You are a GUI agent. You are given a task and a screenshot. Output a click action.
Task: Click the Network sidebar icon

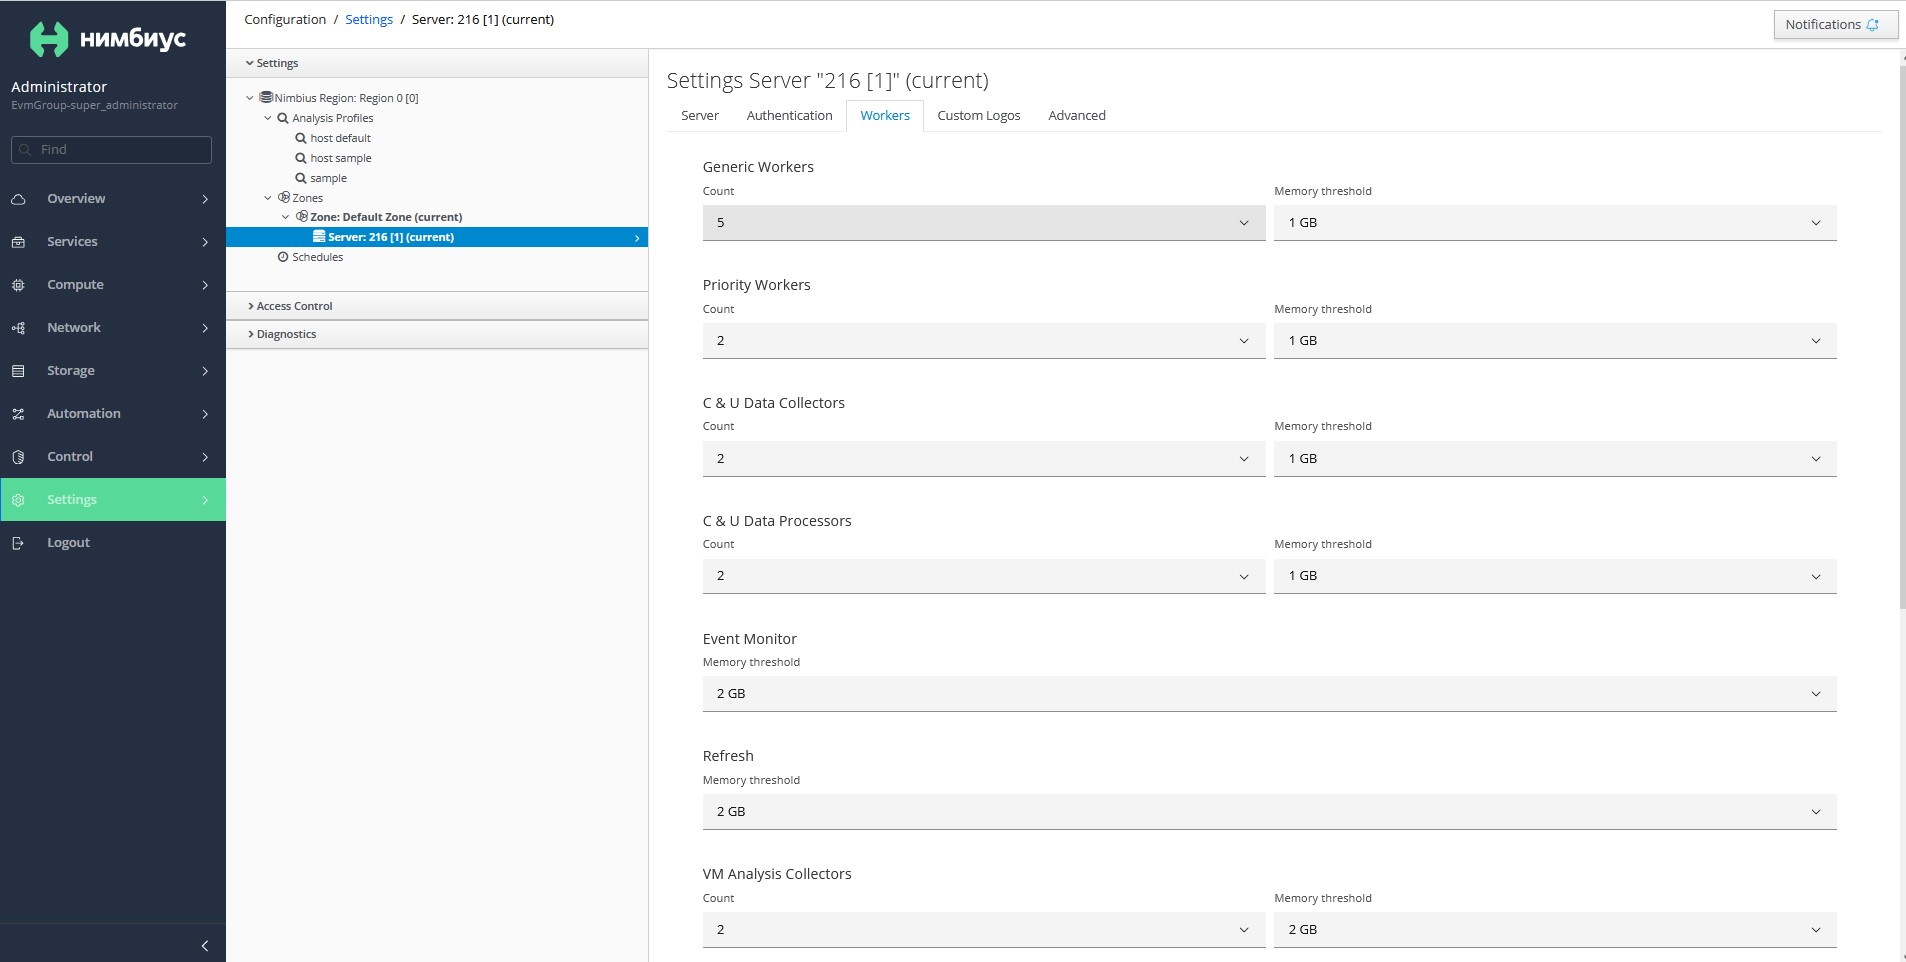[x=18, y=328]
